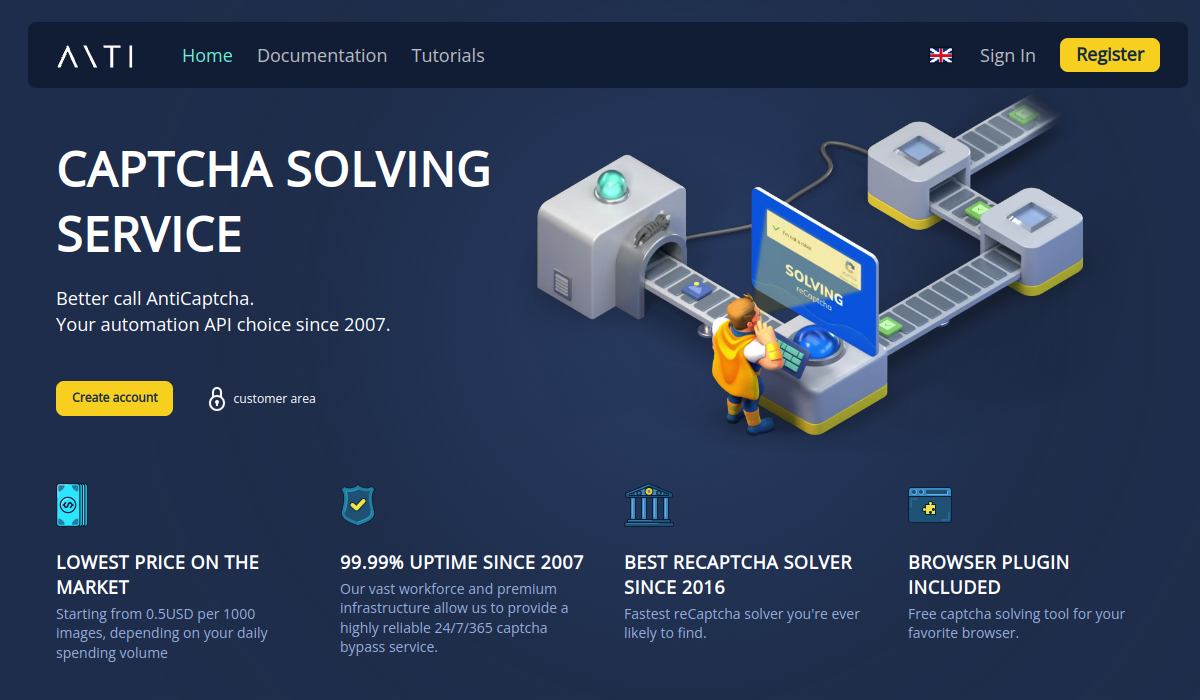Click the Sign In link

click(1008, 56)
